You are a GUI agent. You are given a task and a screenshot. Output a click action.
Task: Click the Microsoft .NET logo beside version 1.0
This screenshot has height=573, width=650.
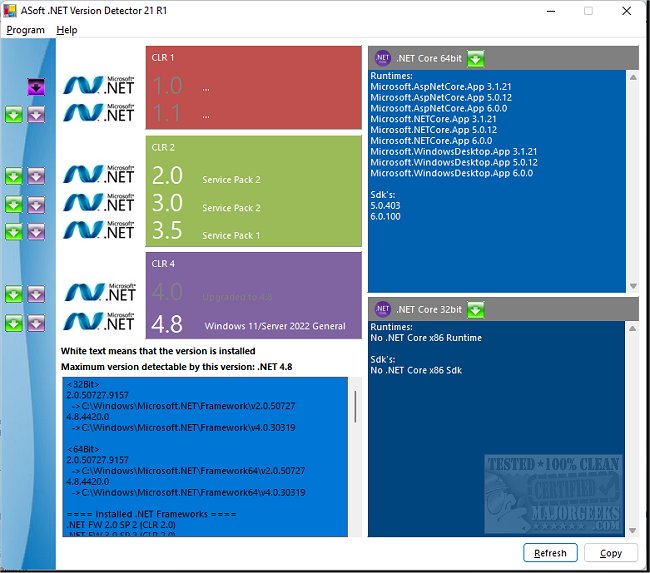click(x=99, y=85)
